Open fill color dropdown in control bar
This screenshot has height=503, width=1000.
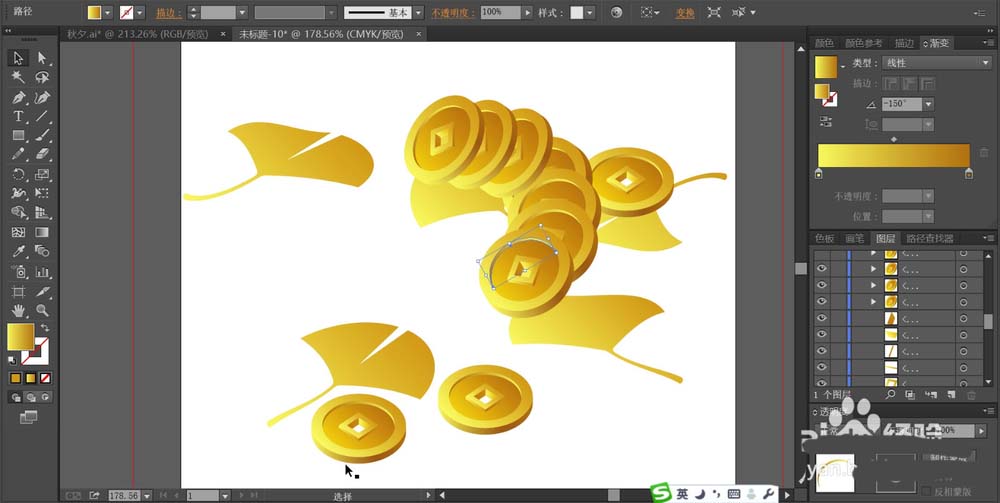[x=107, y=12]
